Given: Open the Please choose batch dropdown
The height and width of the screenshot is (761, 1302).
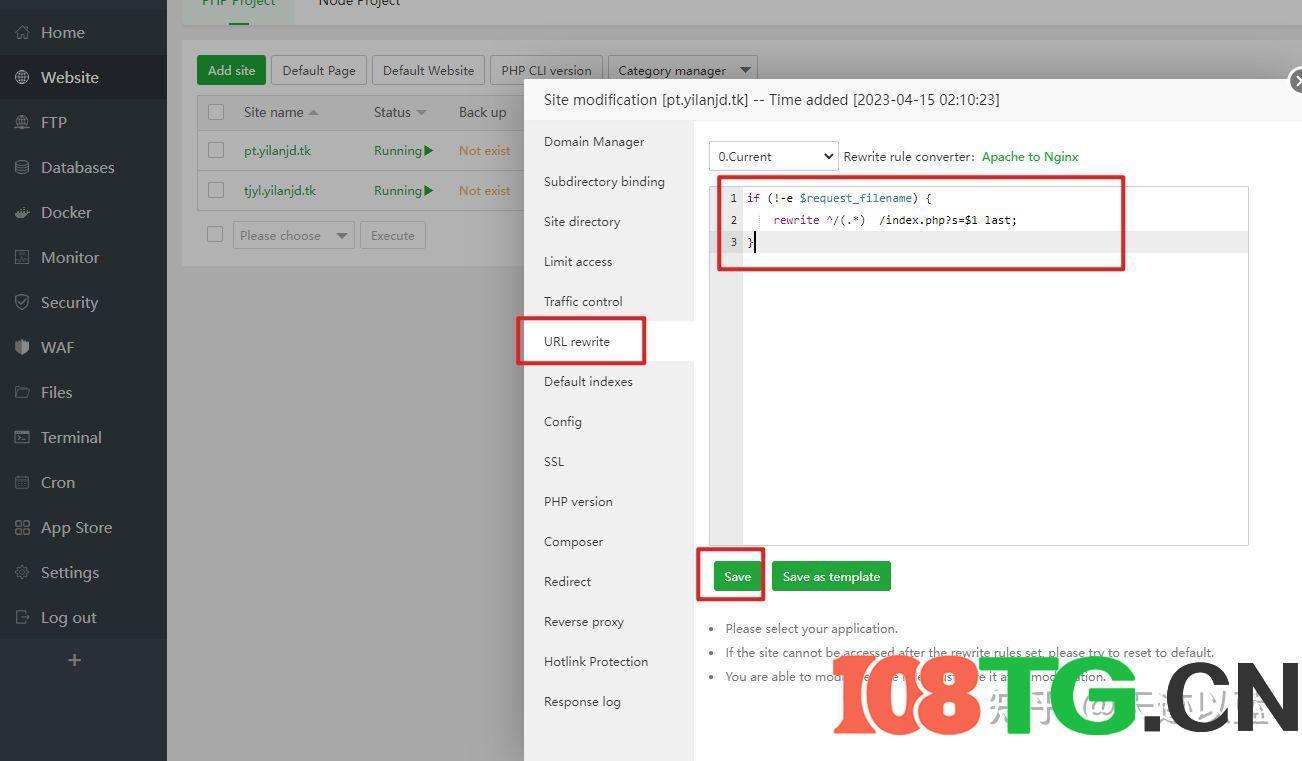Looking at the screenshot, I should click(x=293, y=236).
